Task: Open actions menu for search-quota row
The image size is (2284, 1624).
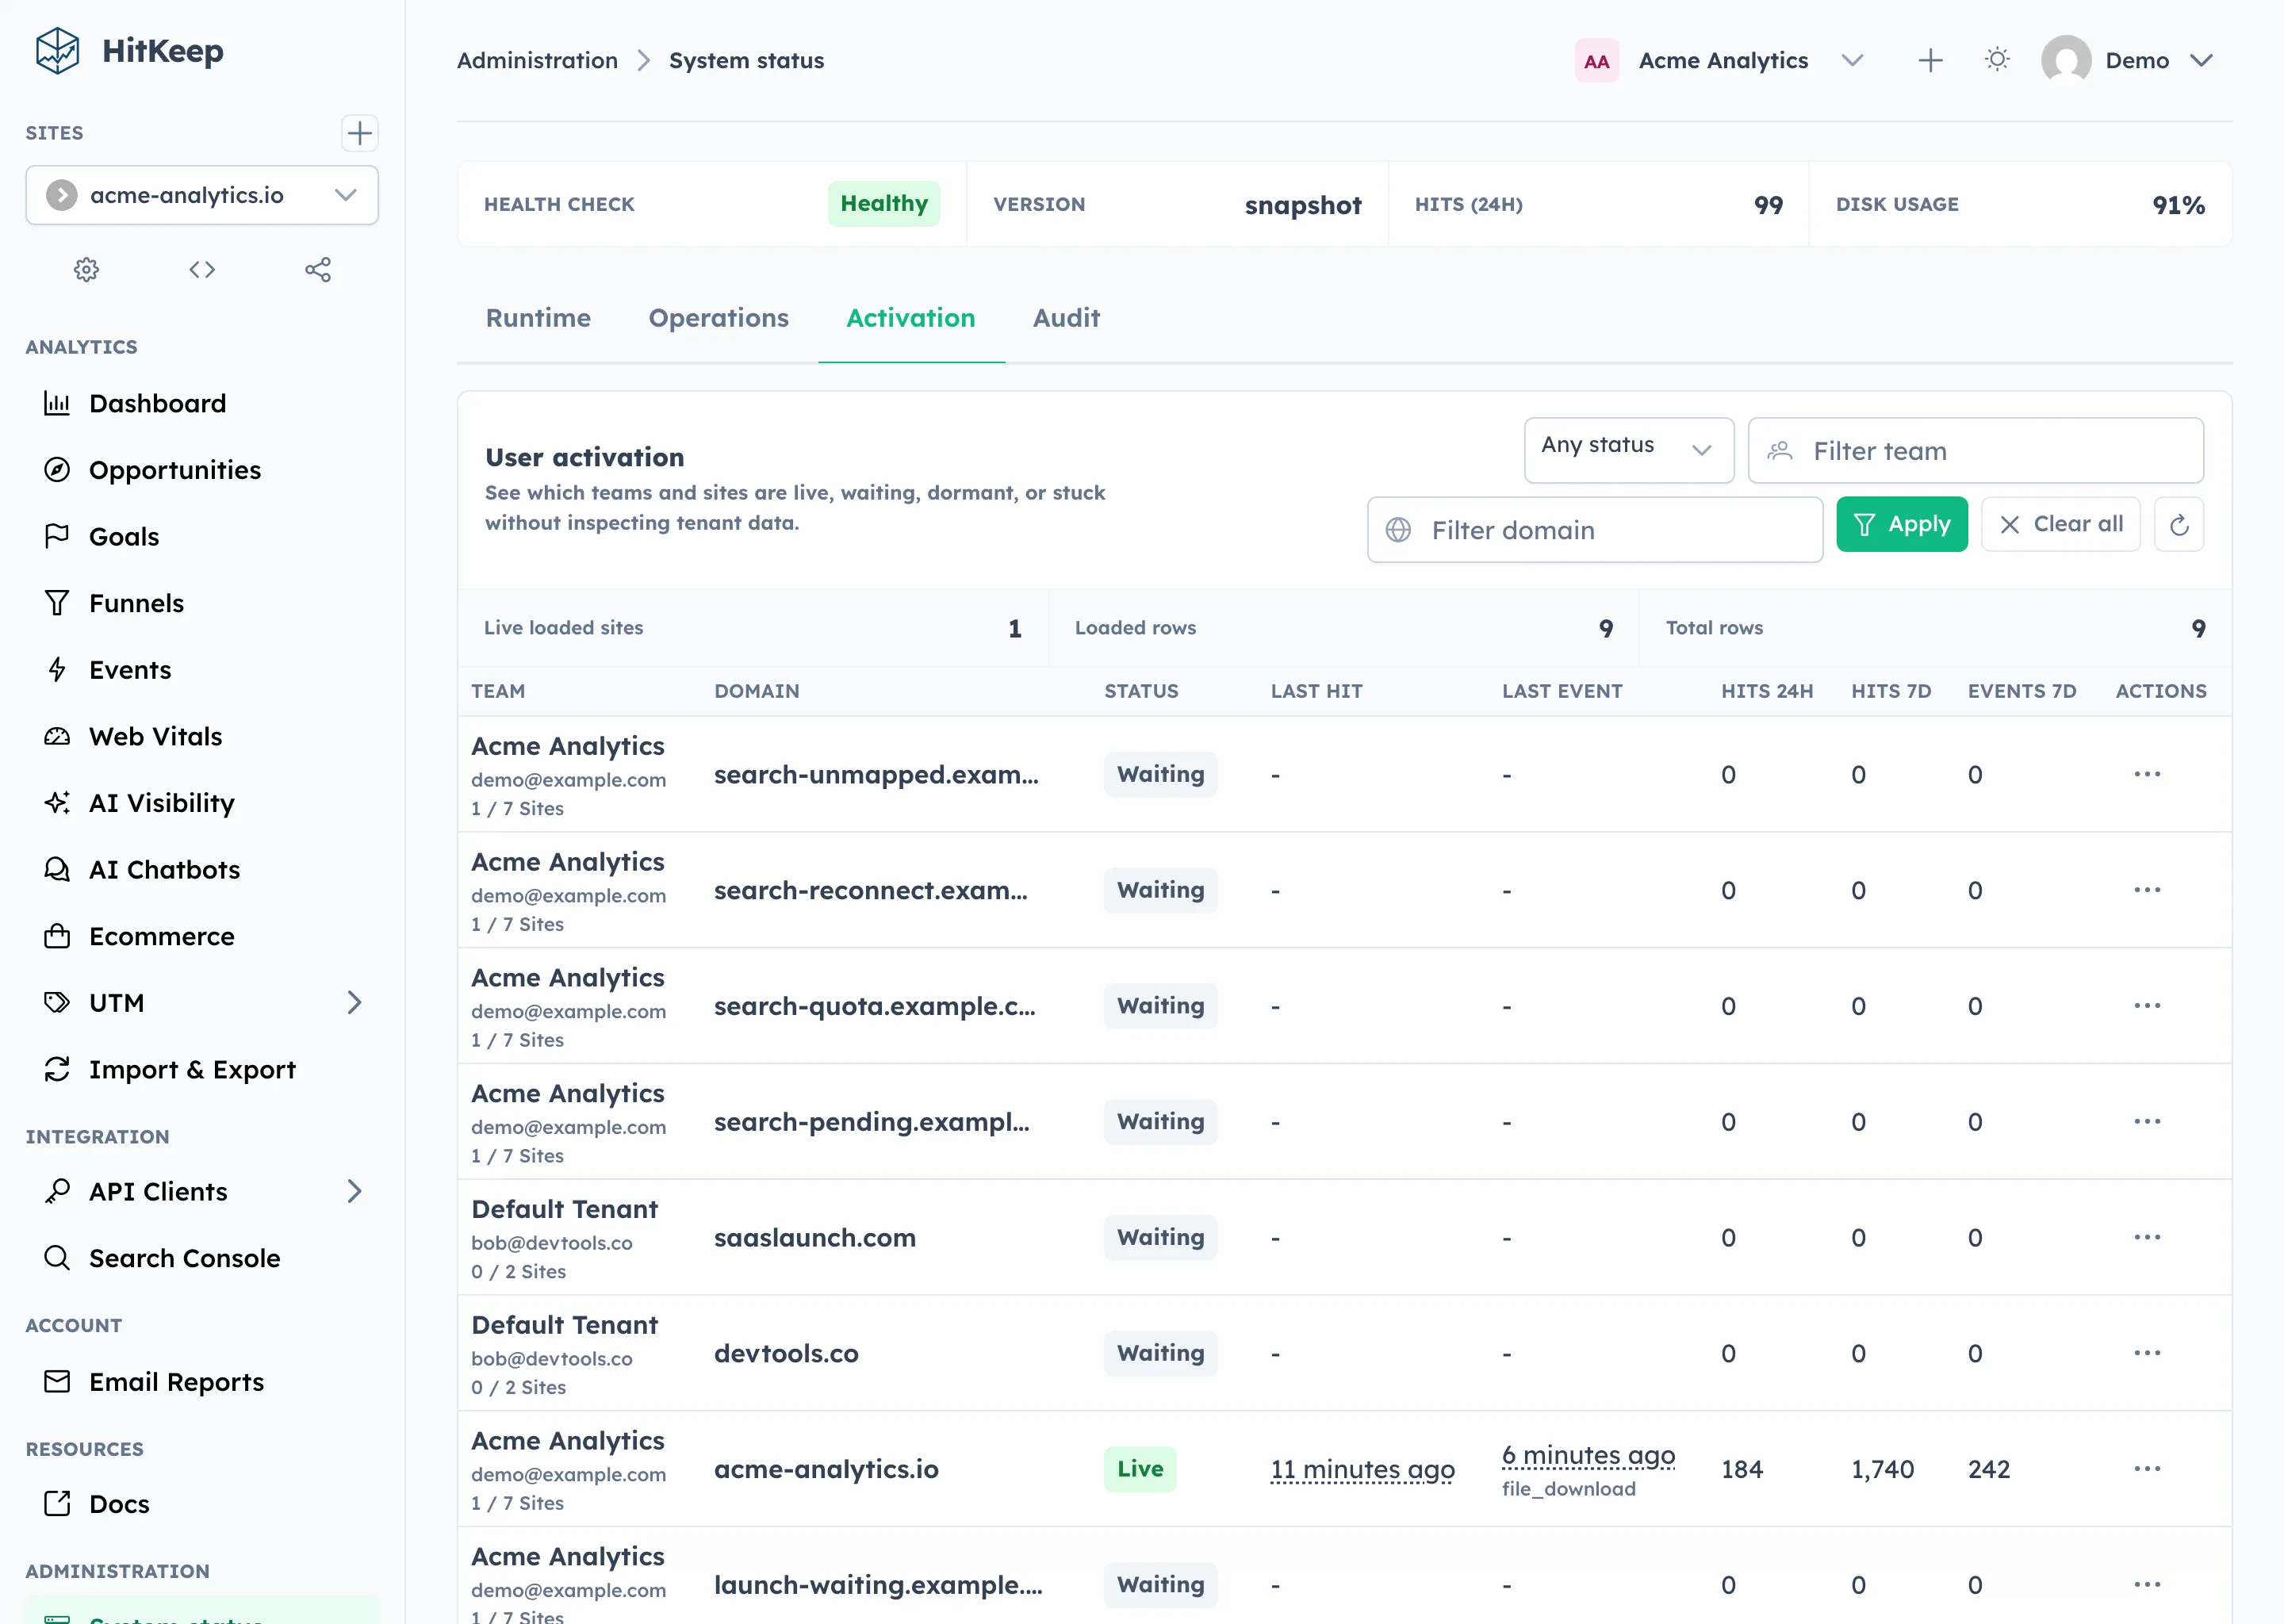Action: click(2147, 1006)
